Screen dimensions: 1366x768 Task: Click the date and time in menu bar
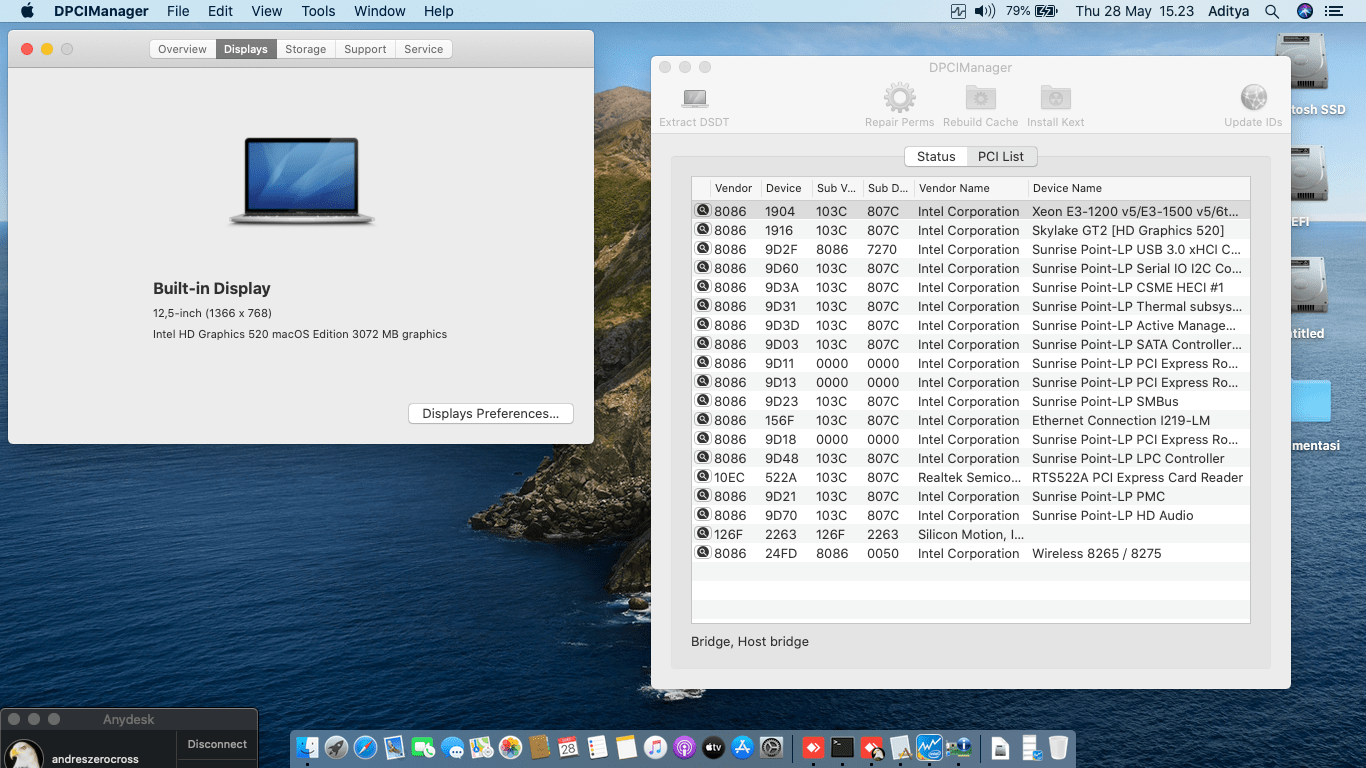tap(1134, 11)
